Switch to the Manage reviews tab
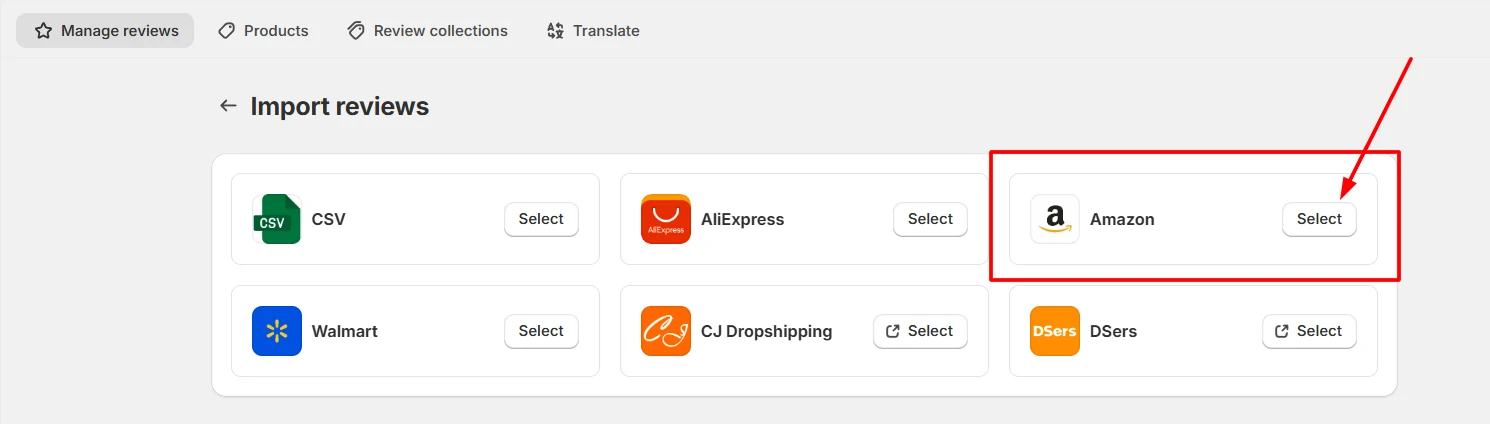This screenshot has height=424, width=1490. 106,31
